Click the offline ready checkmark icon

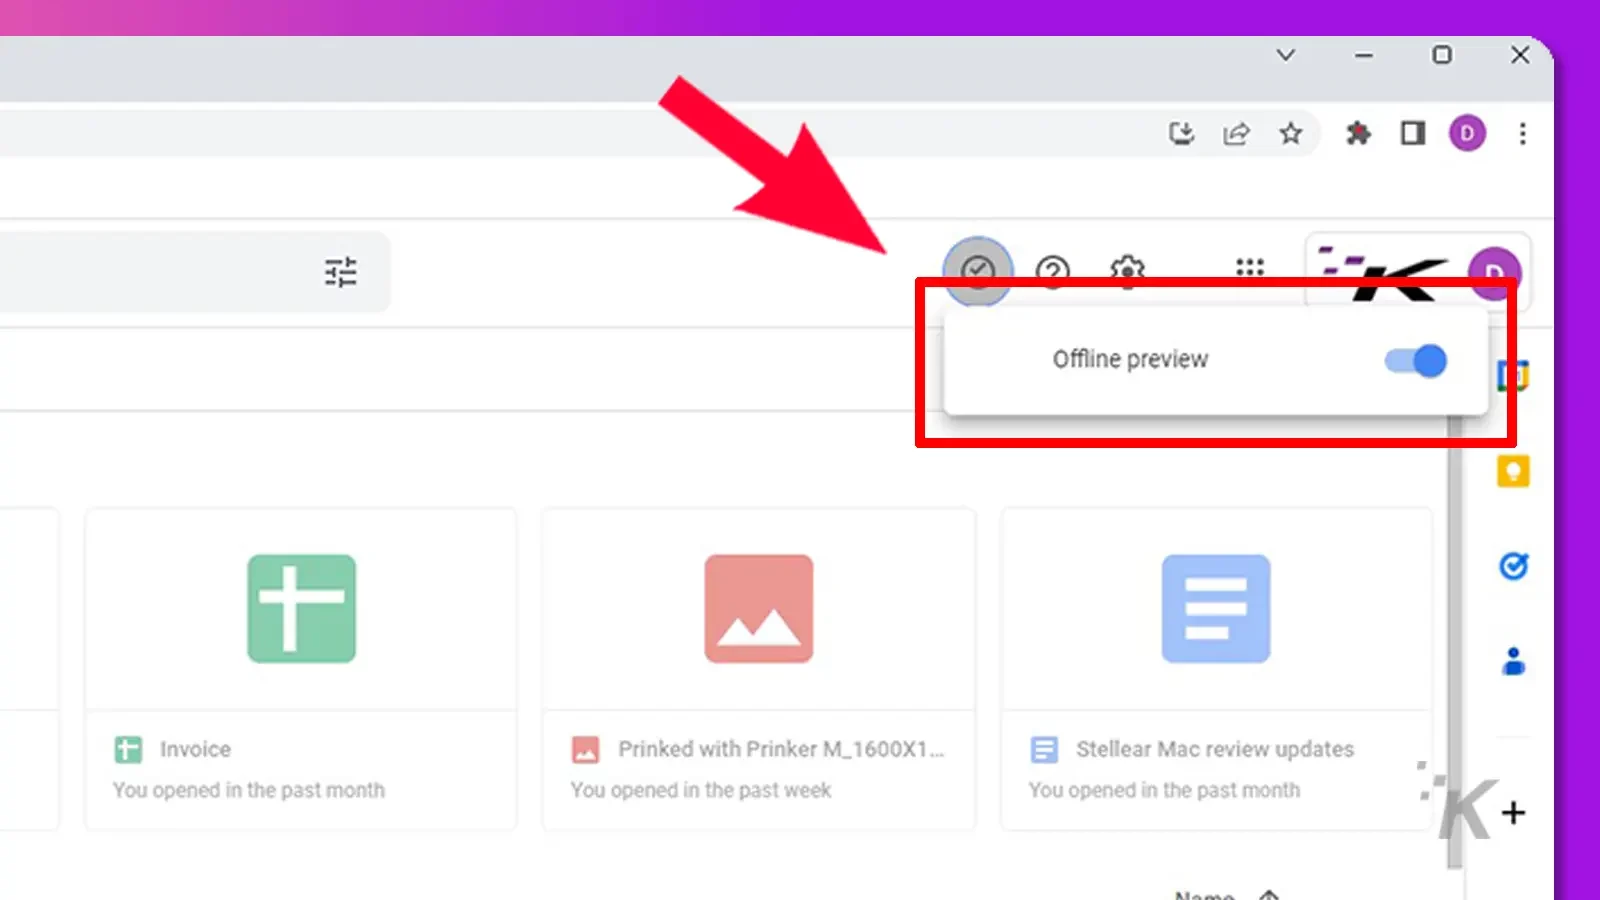coord(978,270)
